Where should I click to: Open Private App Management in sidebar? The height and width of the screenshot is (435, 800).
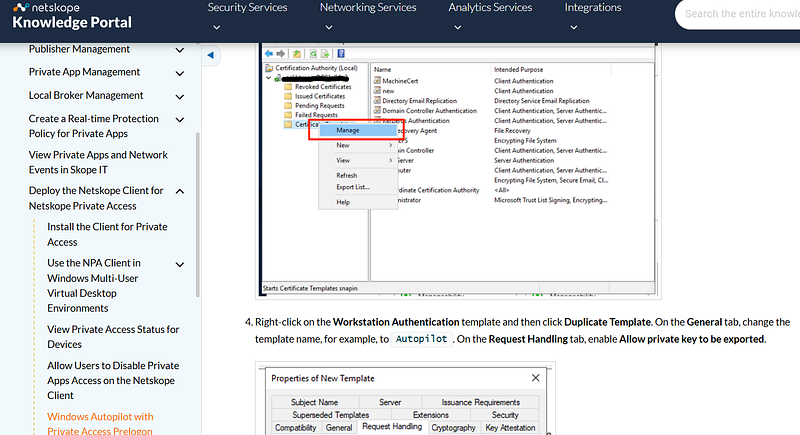coord(84,72)
